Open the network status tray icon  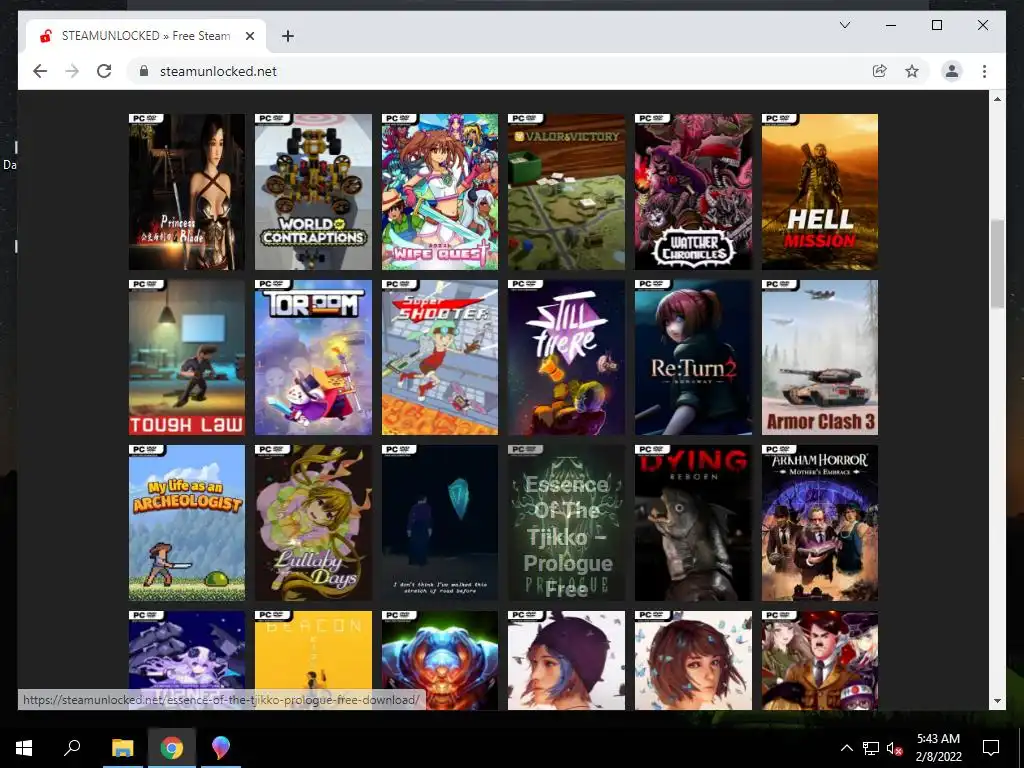[x=871, y=748]
